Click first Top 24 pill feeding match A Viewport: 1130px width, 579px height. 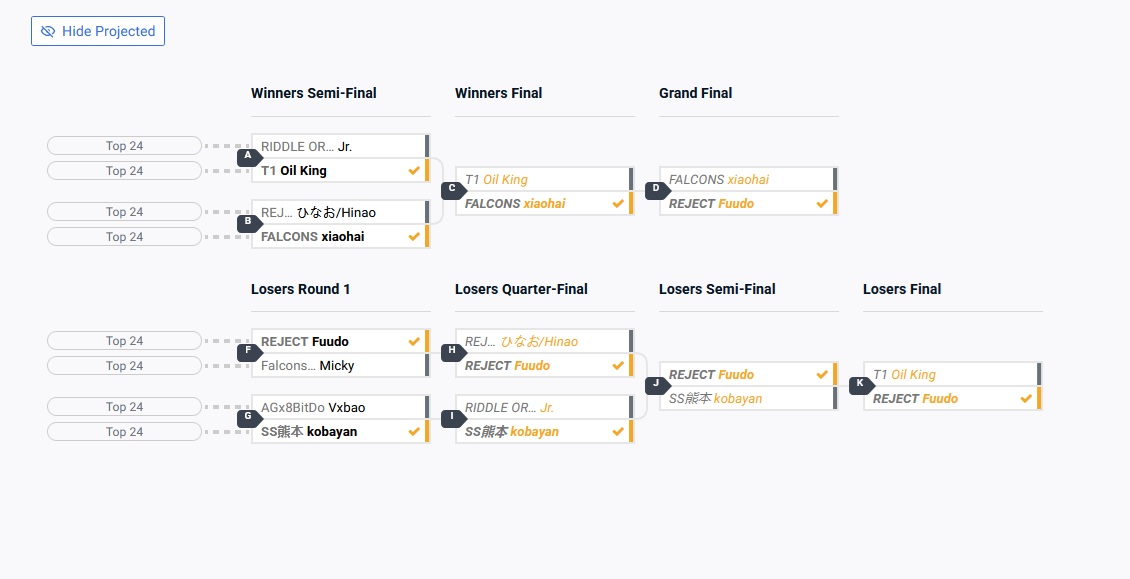coord(125,146)
